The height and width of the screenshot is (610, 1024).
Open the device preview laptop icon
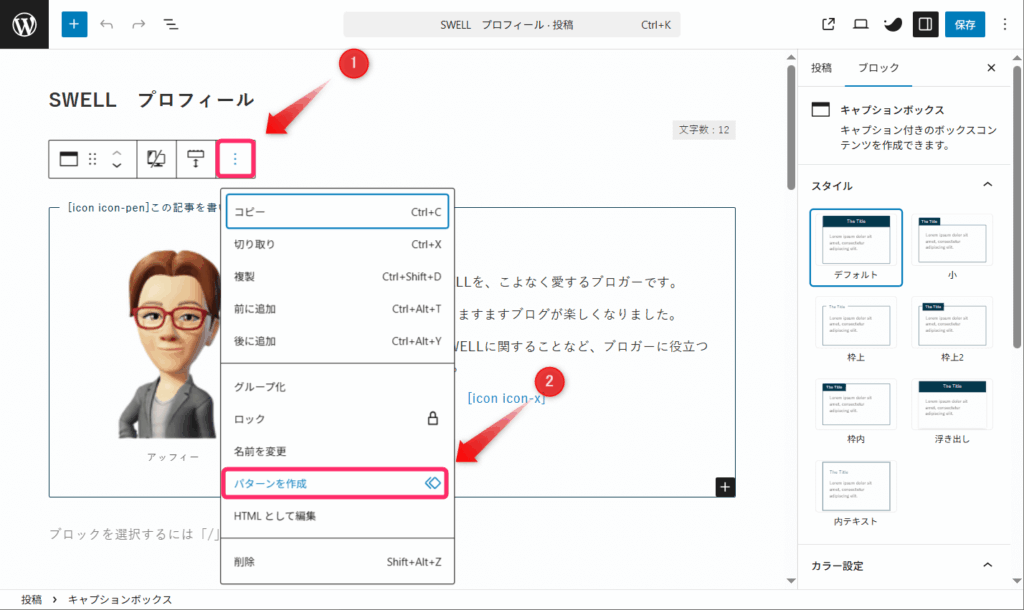pos(861,24)
